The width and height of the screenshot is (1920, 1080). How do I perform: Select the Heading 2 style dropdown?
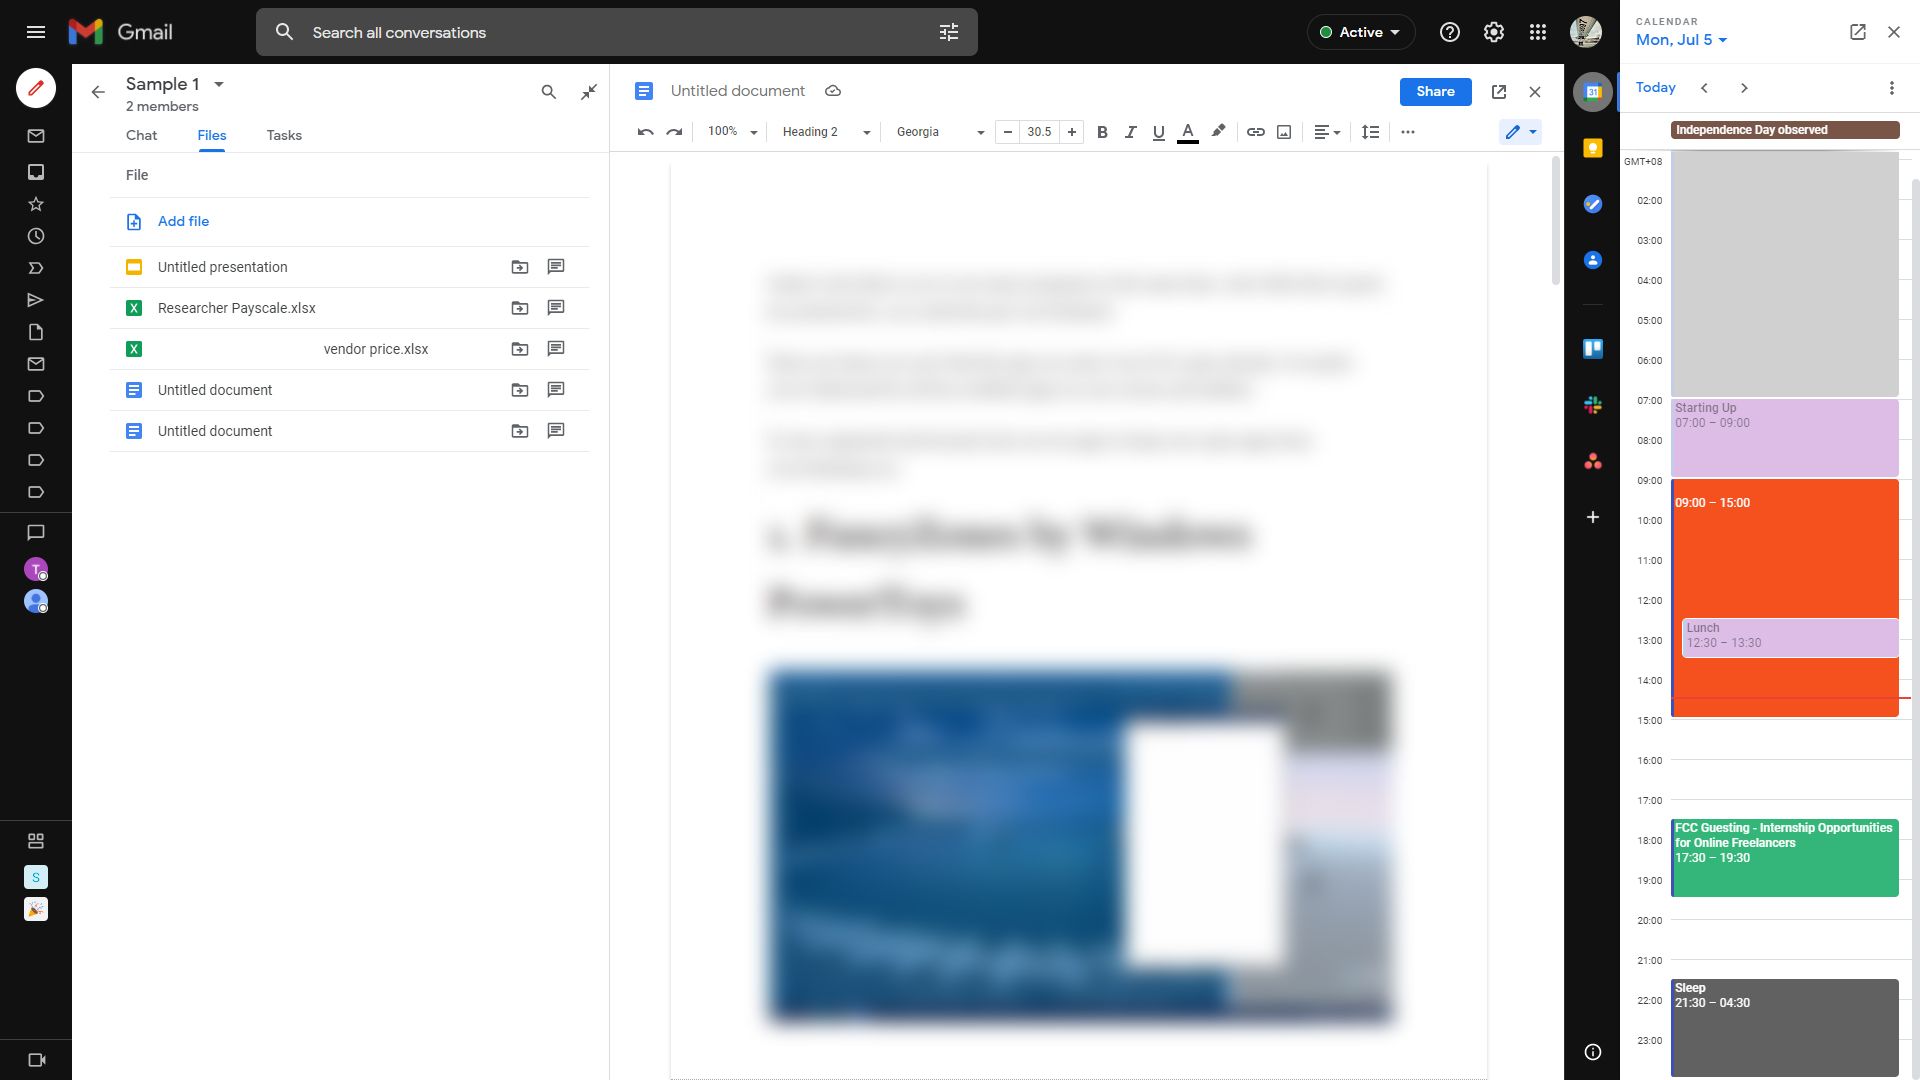point(824,131)
